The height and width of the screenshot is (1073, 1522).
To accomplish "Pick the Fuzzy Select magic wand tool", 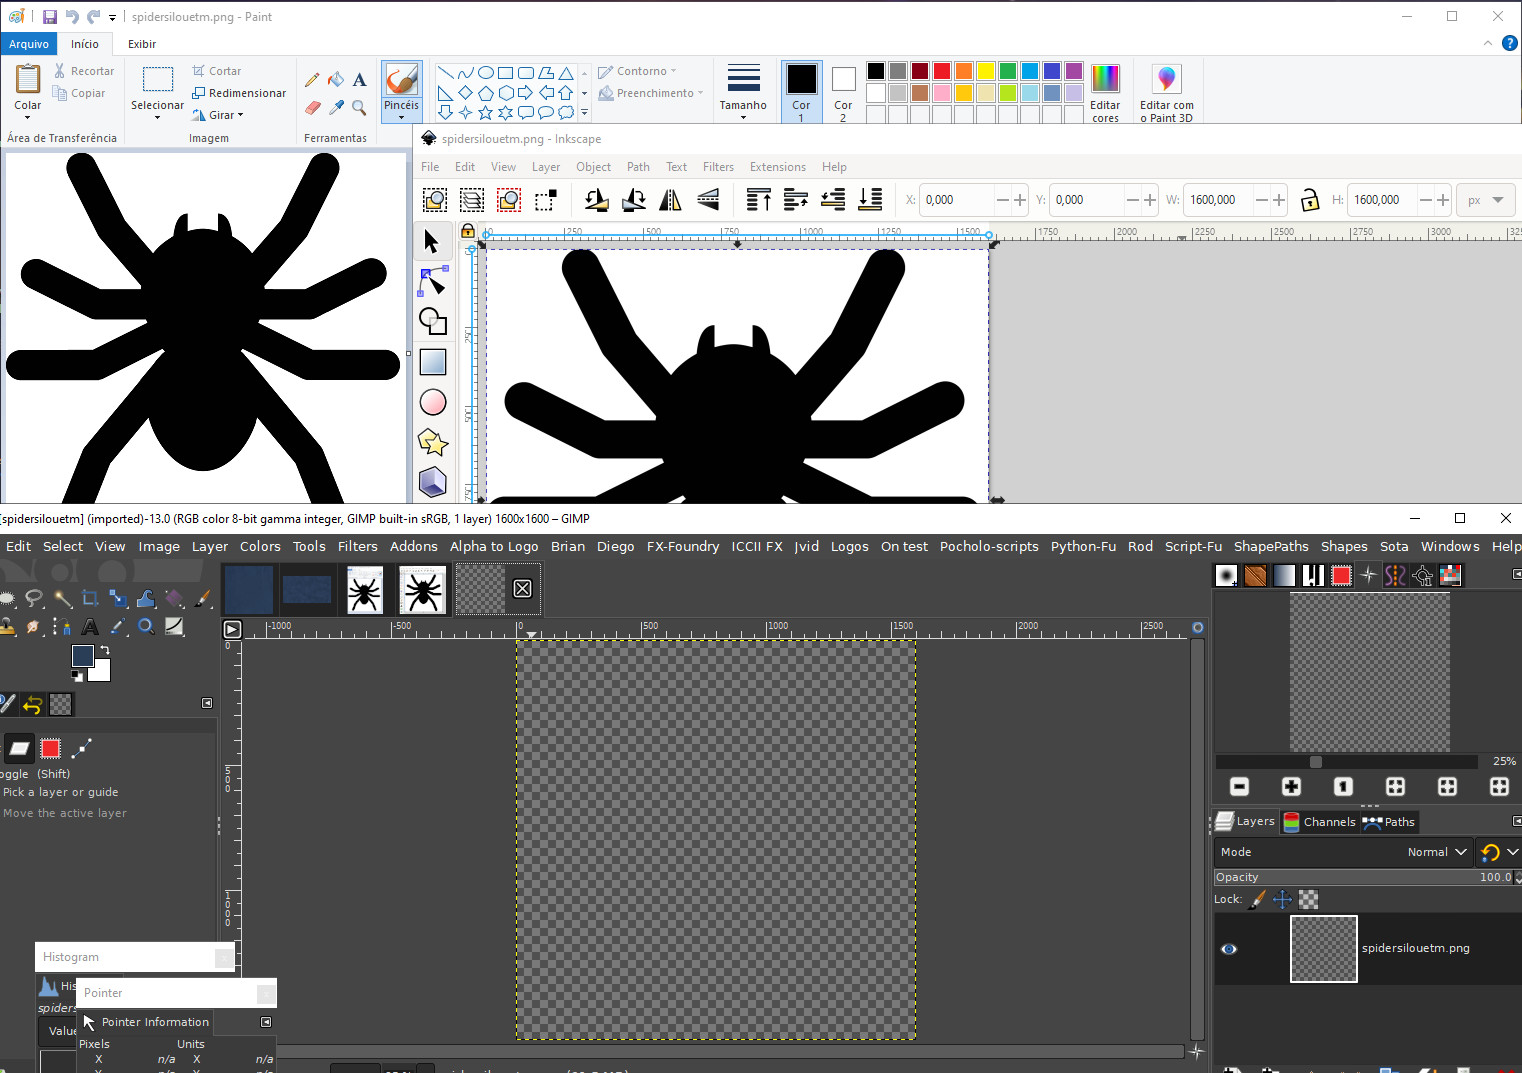I will [x=63, y=599].
